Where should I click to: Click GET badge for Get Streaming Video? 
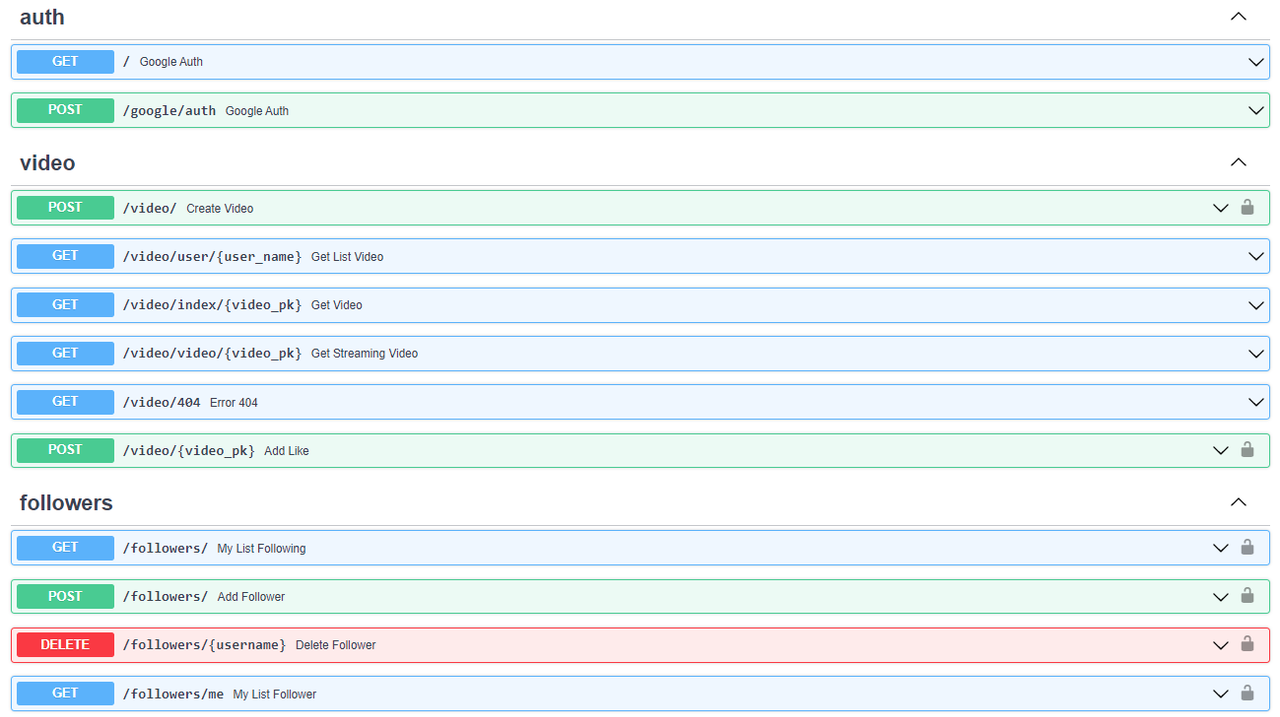65,353
